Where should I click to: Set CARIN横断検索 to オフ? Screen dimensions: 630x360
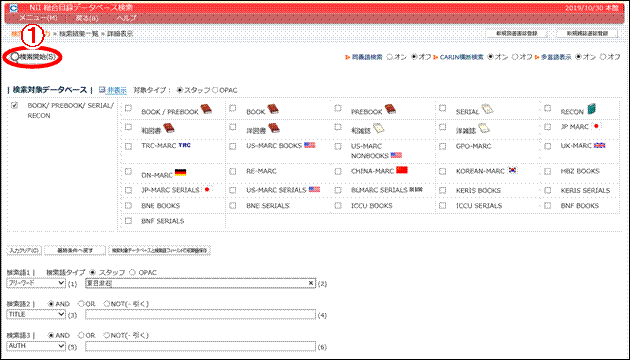(515, 57)
